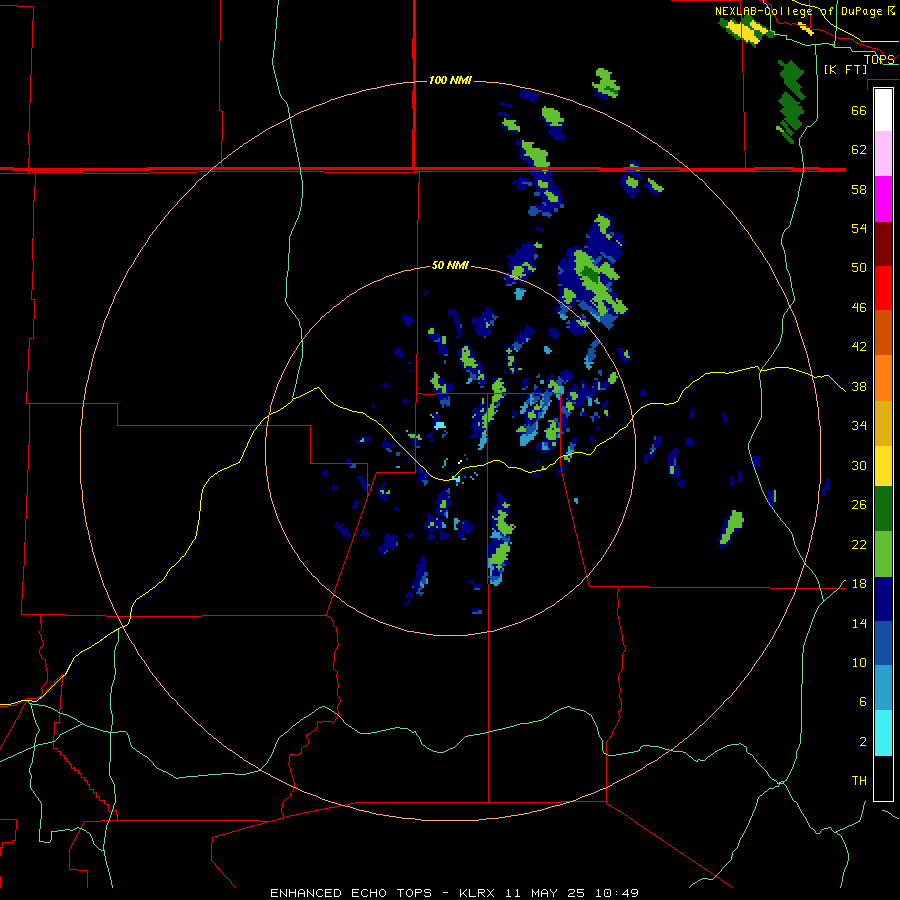The image size is (900, 900).
Task: Click the black TH swatch at the scale bottom
Action: click(x=883, y=778)
